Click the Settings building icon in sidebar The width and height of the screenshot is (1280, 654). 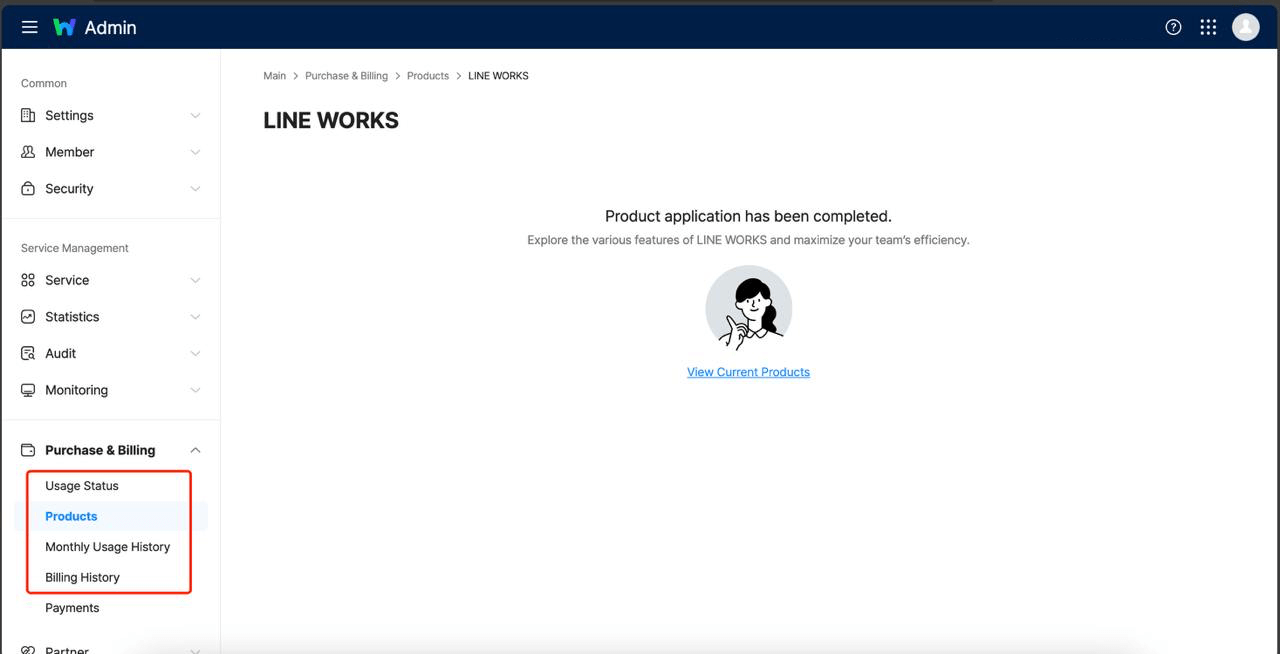point(28,115)
